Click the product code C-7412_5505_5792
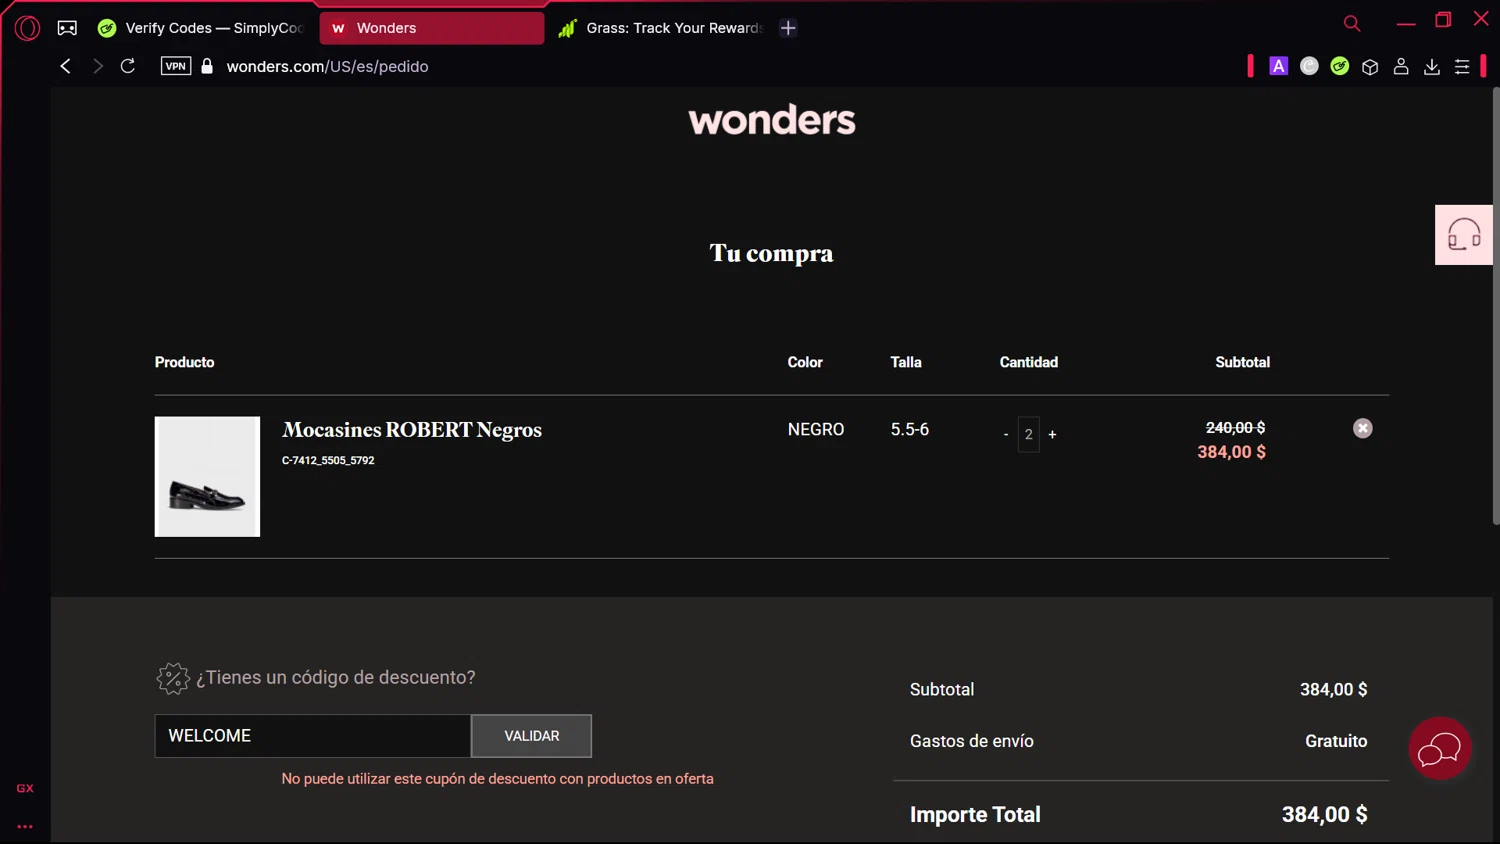The height and width of the screenshot is (844, 1500). click(328, 460)
